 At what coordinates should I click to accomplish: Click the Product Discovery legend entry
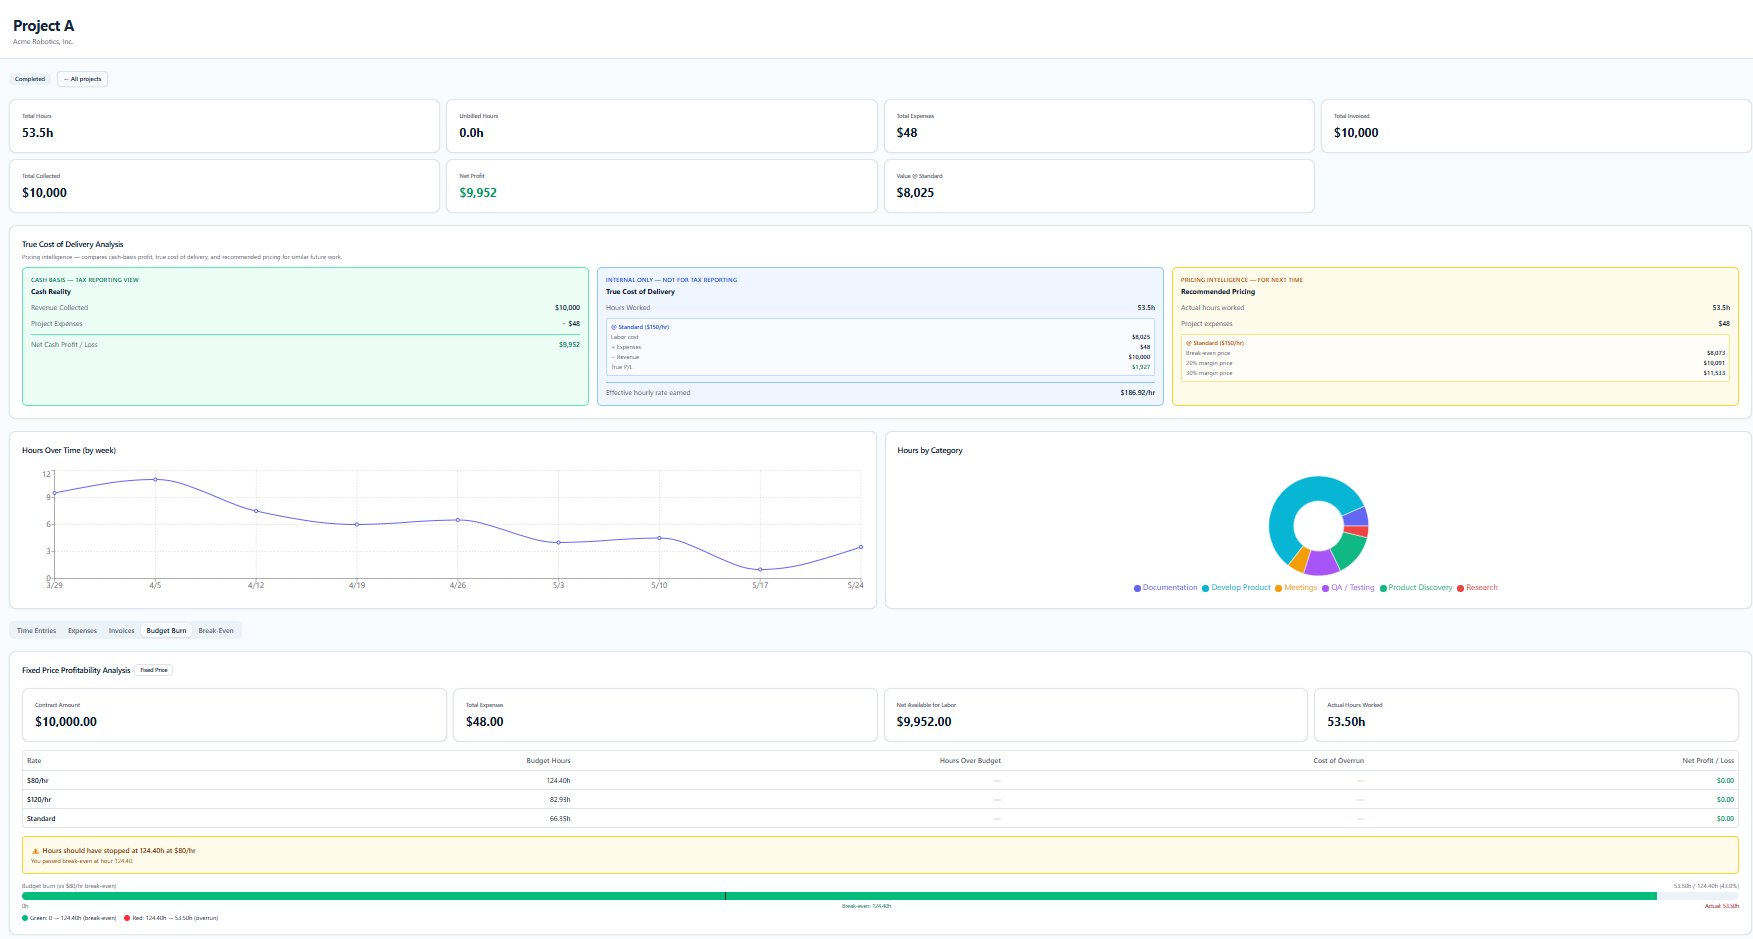pos(1416,588)
